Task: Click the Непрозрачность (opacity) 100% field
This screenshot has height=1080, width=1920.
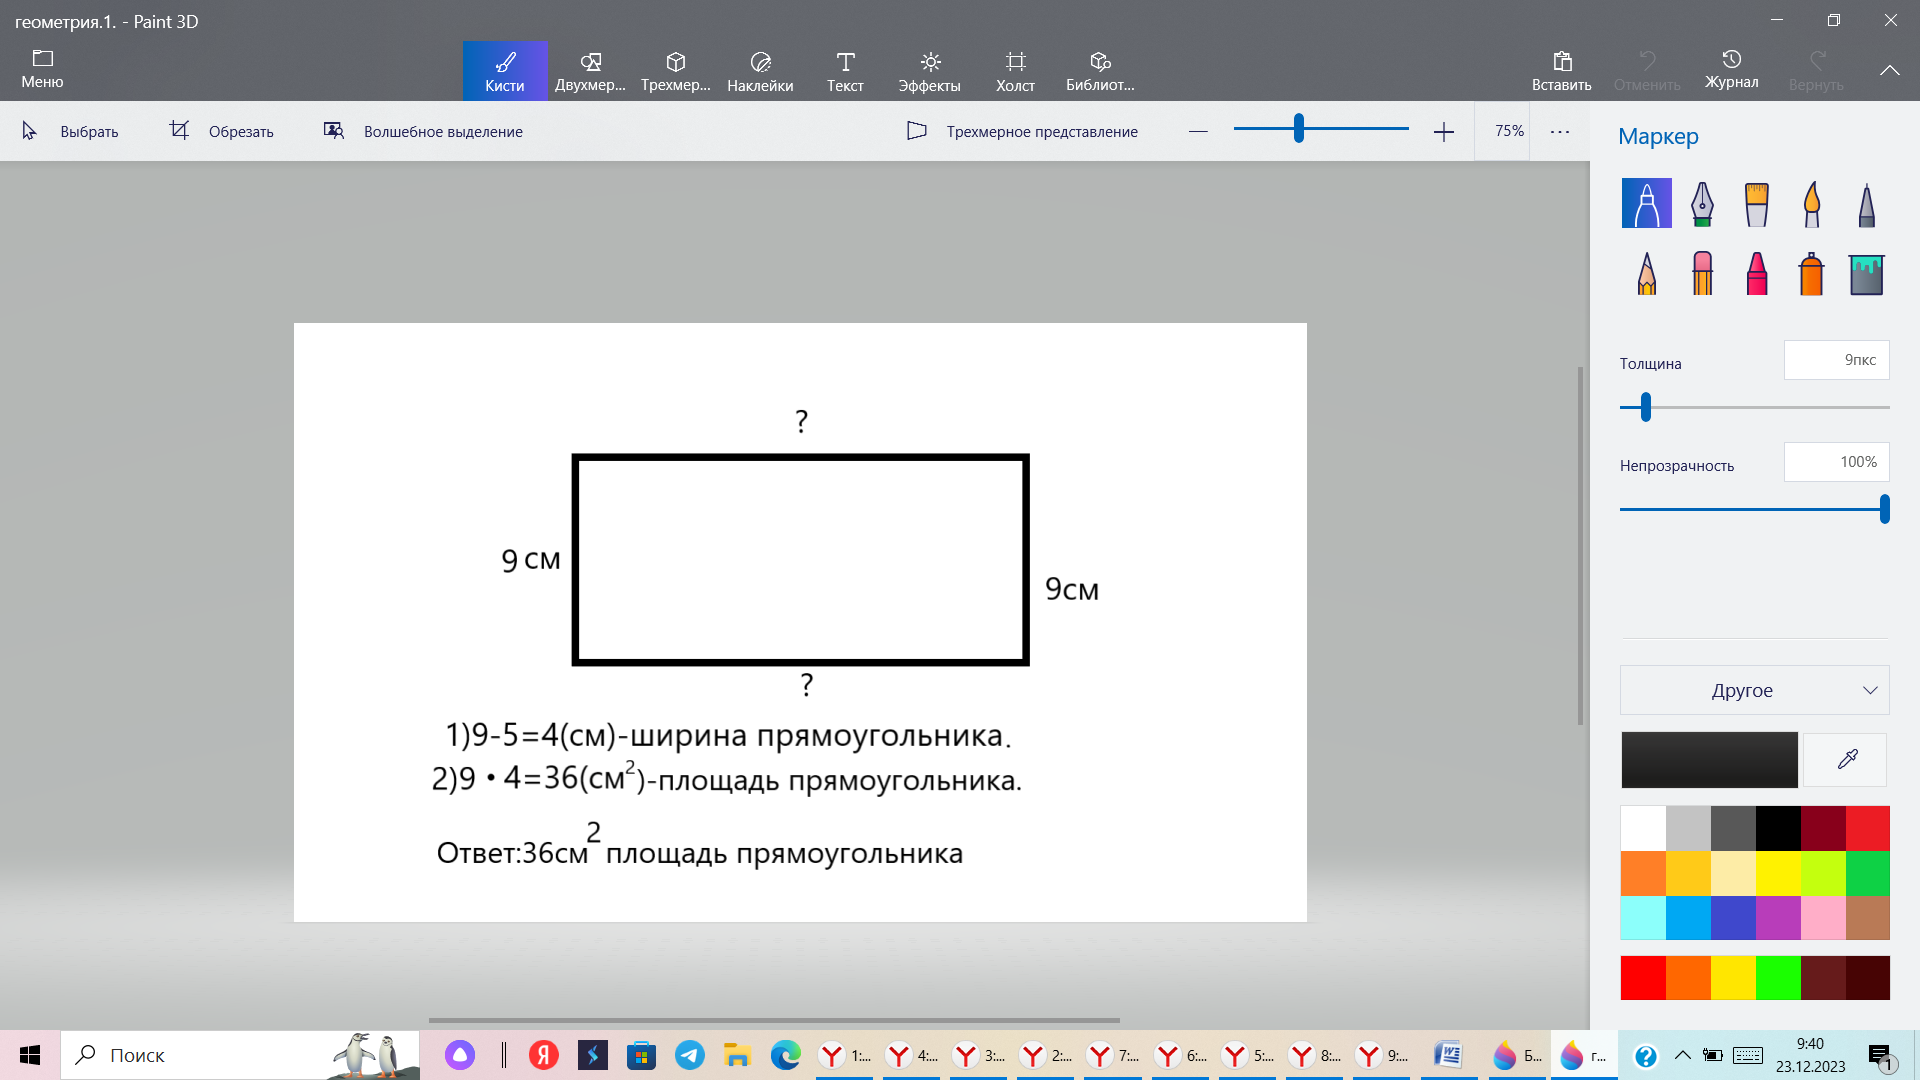Action: (1836, 462)
